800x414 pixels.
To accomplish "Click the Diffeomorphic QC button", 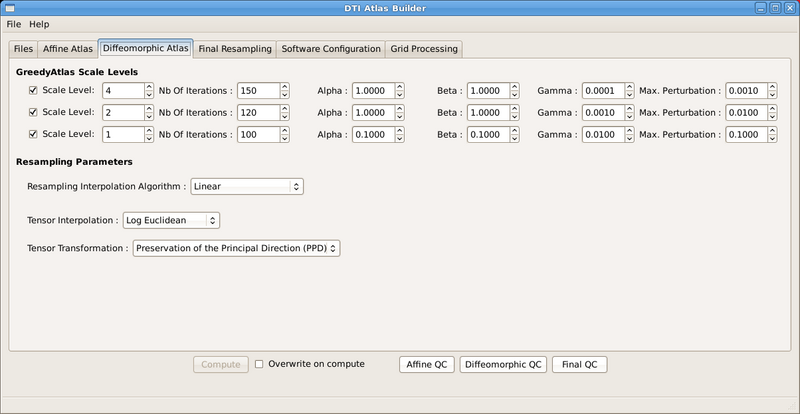I will (x=503, y=364).
